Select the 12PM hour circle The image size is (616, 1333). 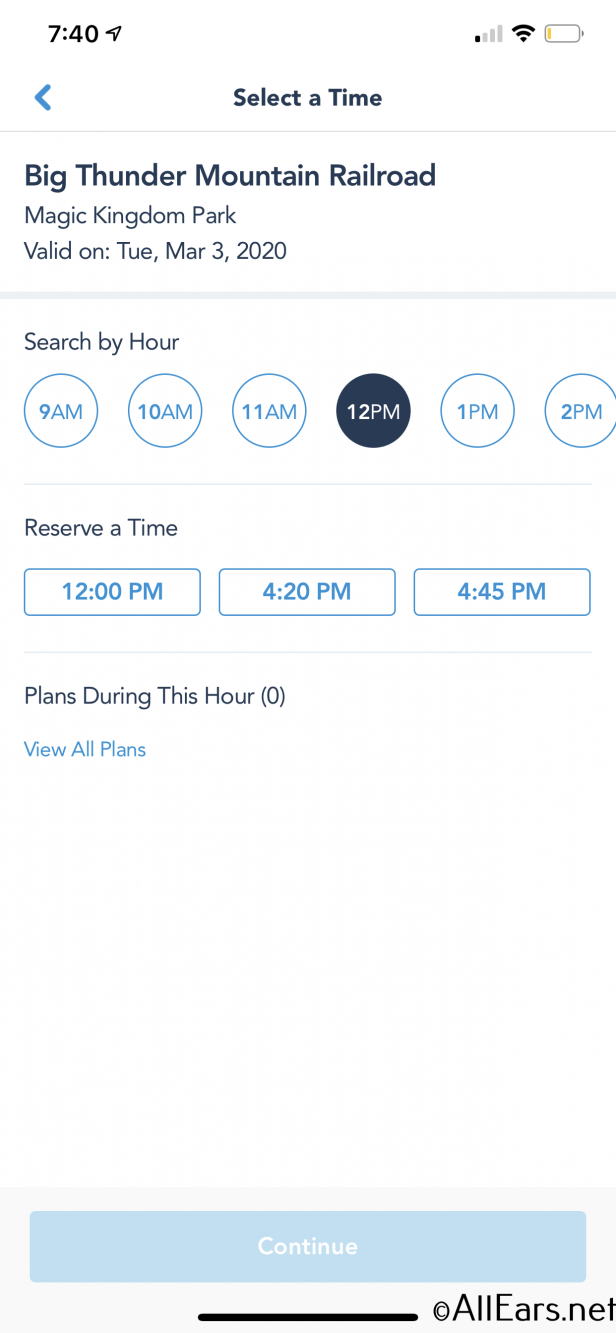pyautogui.click(x=373, y=411)
